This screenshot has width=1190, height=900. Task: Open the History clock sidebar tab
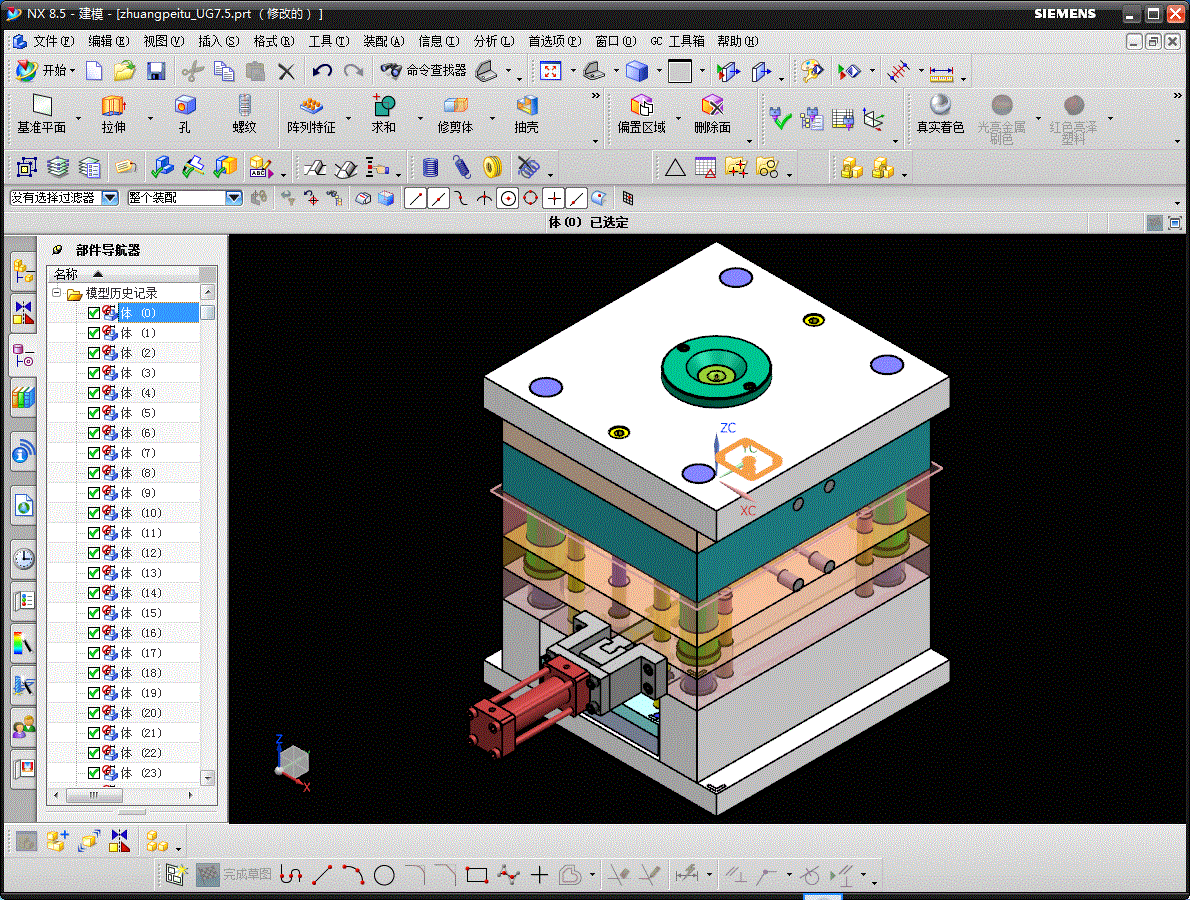[x=24, y=559]
